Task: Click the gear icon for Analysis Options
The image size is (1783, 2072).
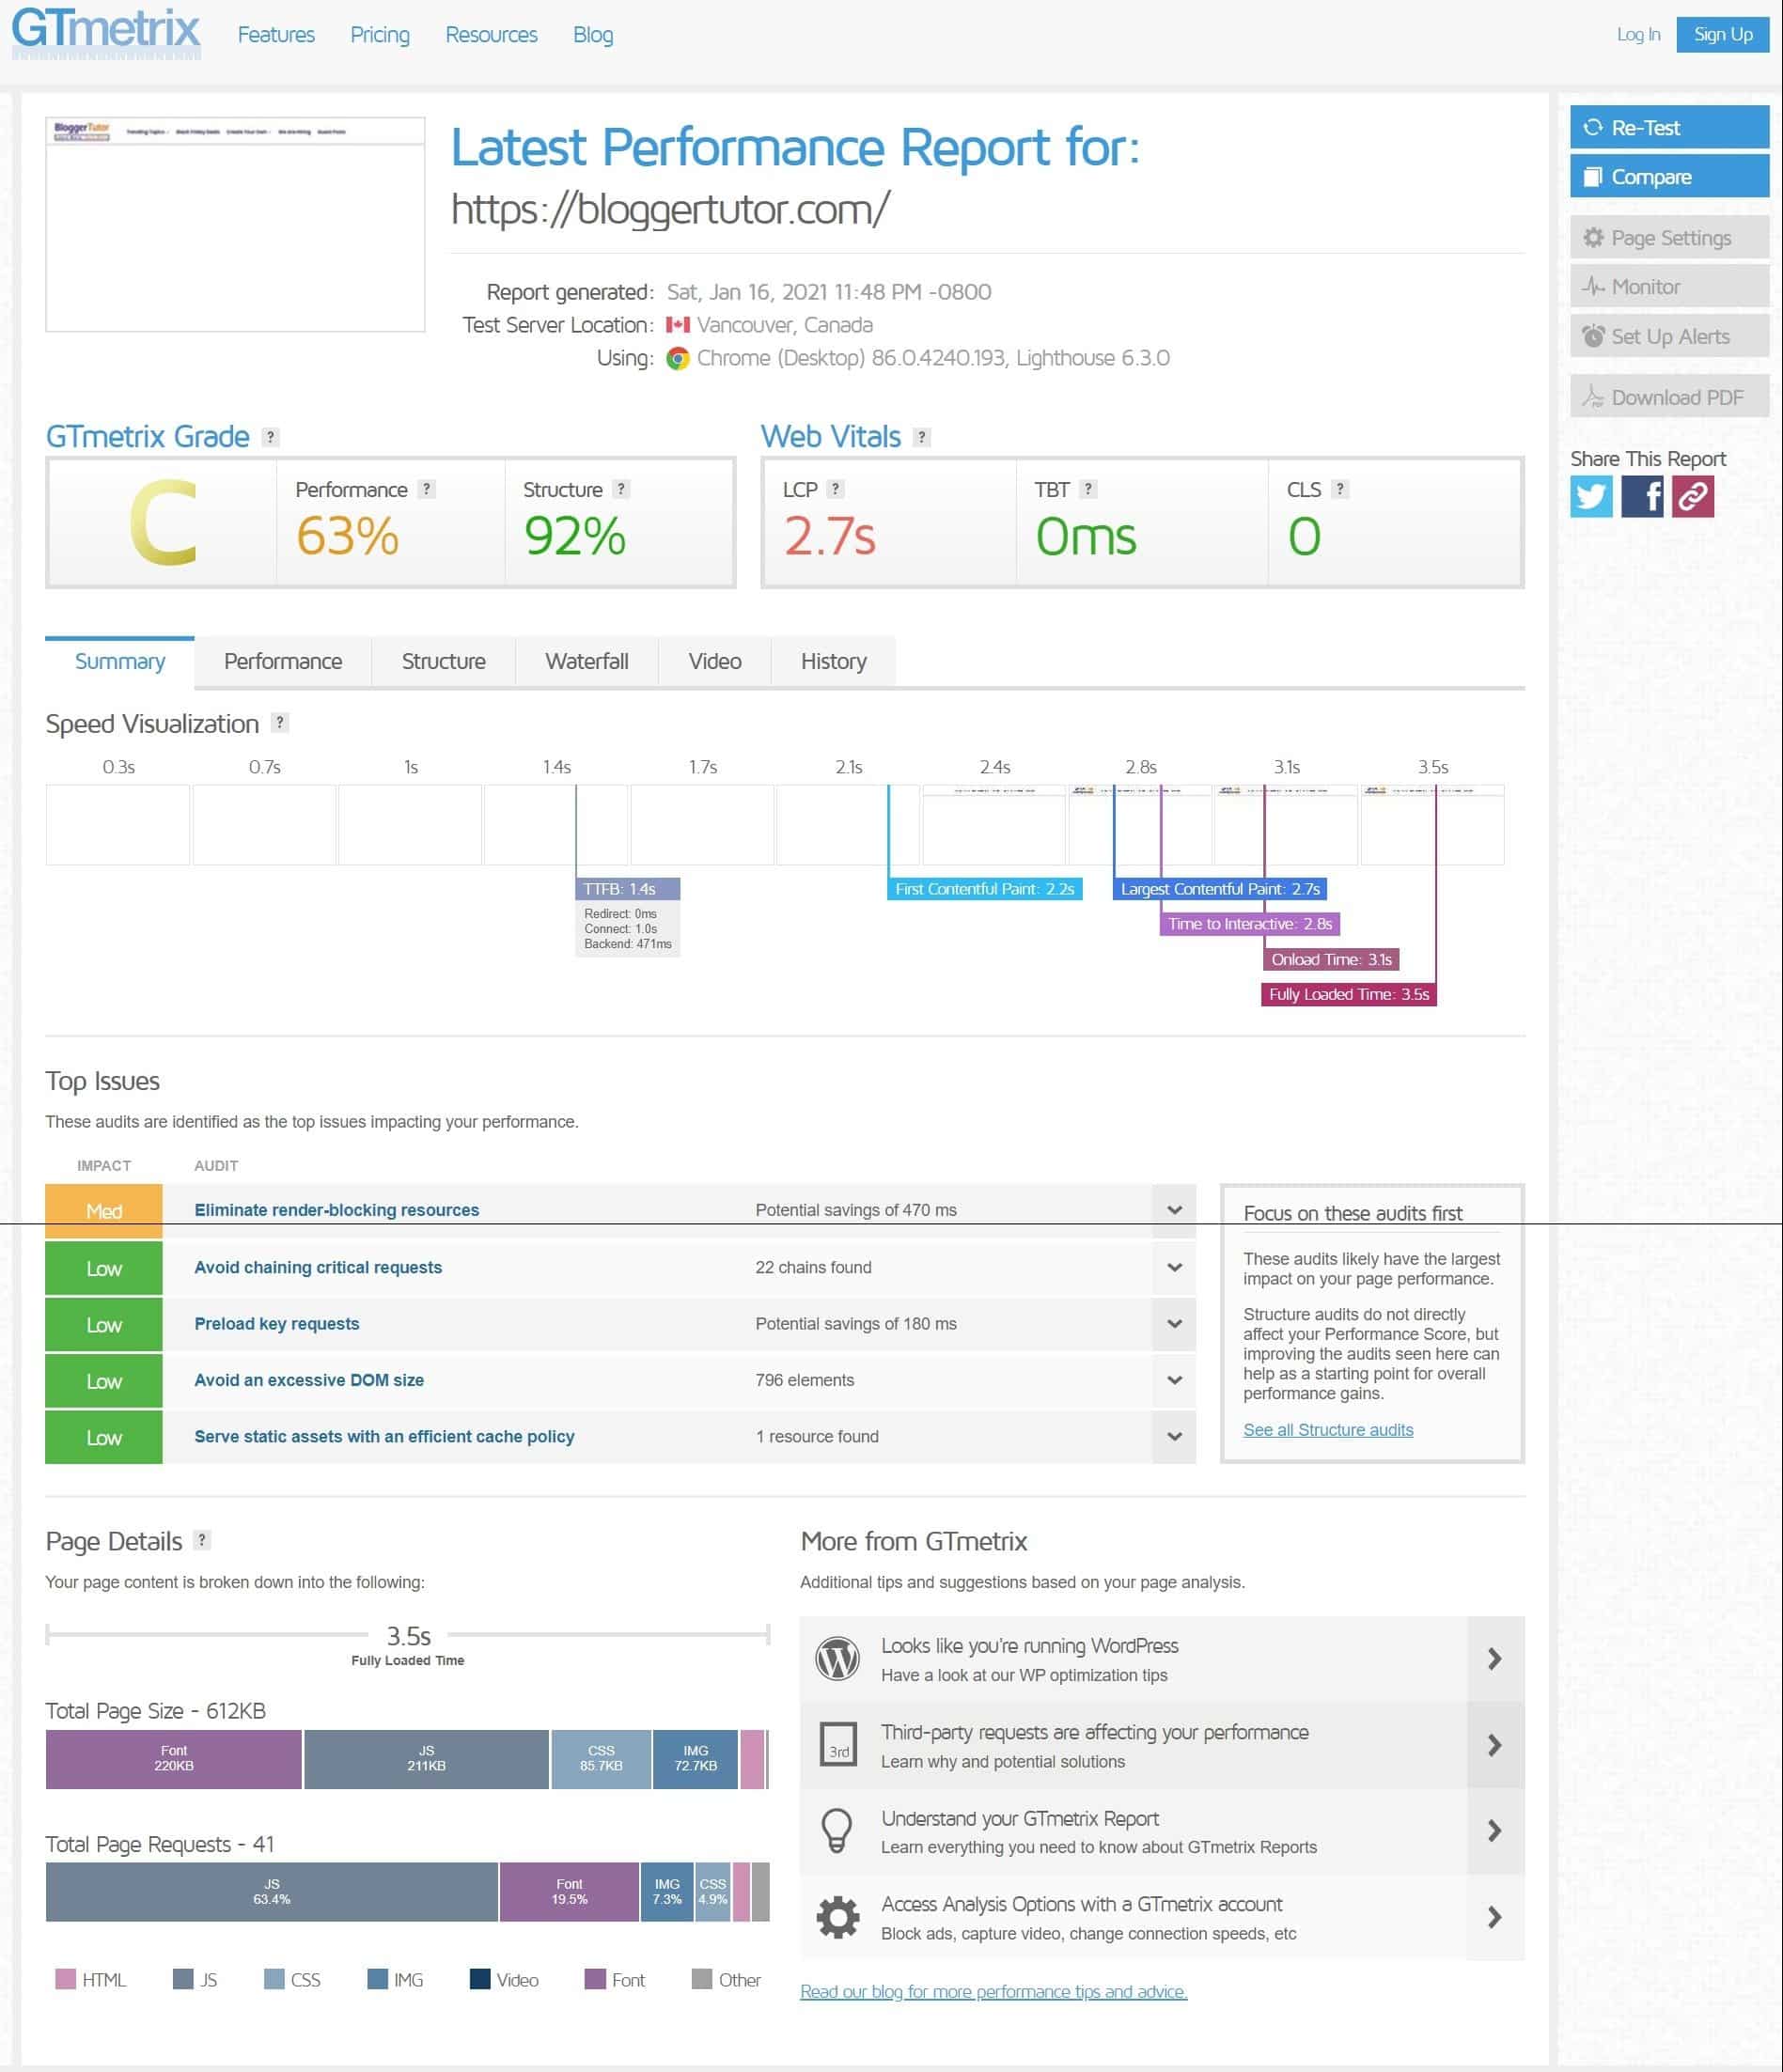Action: (x=838, y=1917)
